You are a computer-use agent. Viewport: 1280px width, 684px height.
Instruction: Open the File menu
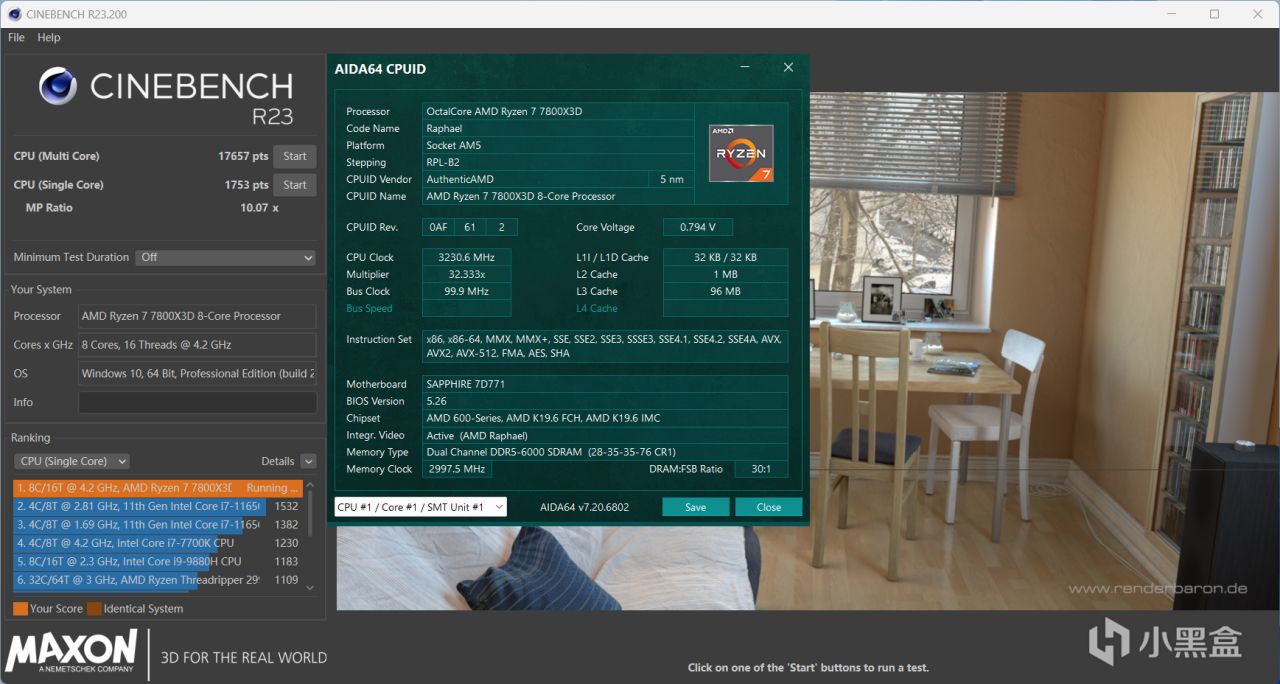16,37
